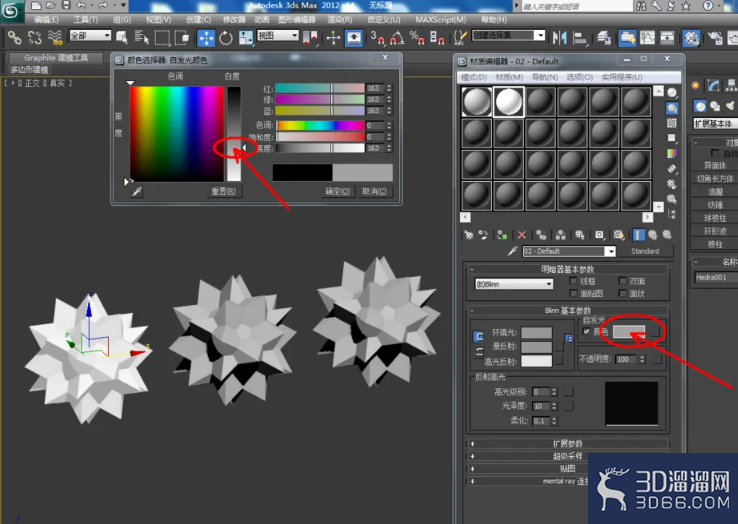Pick material from object eyedropper
The image size is (738, 524).
[x=512, y=251]
